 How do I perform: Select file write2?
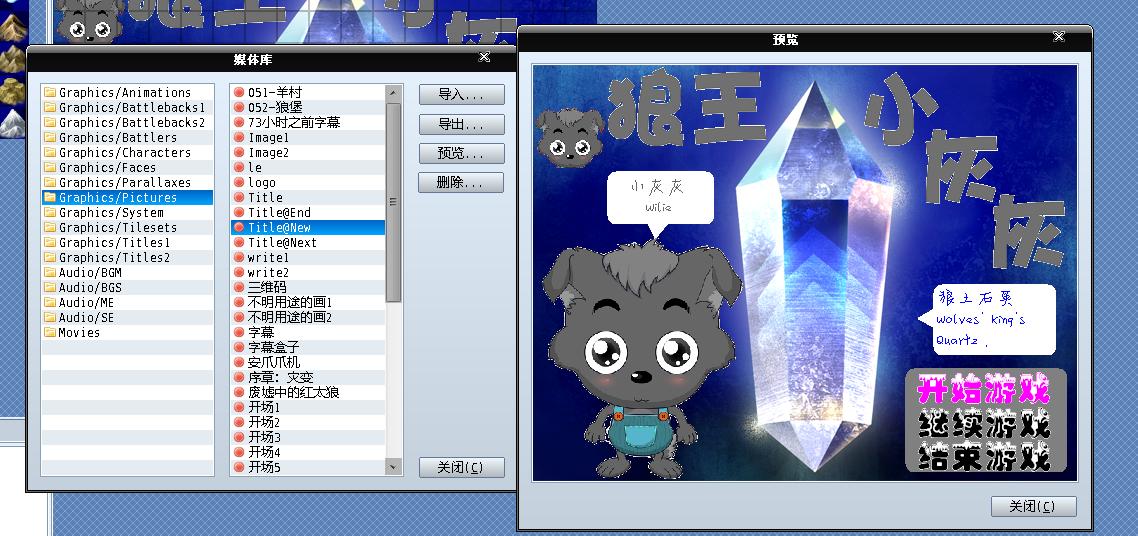308,272
